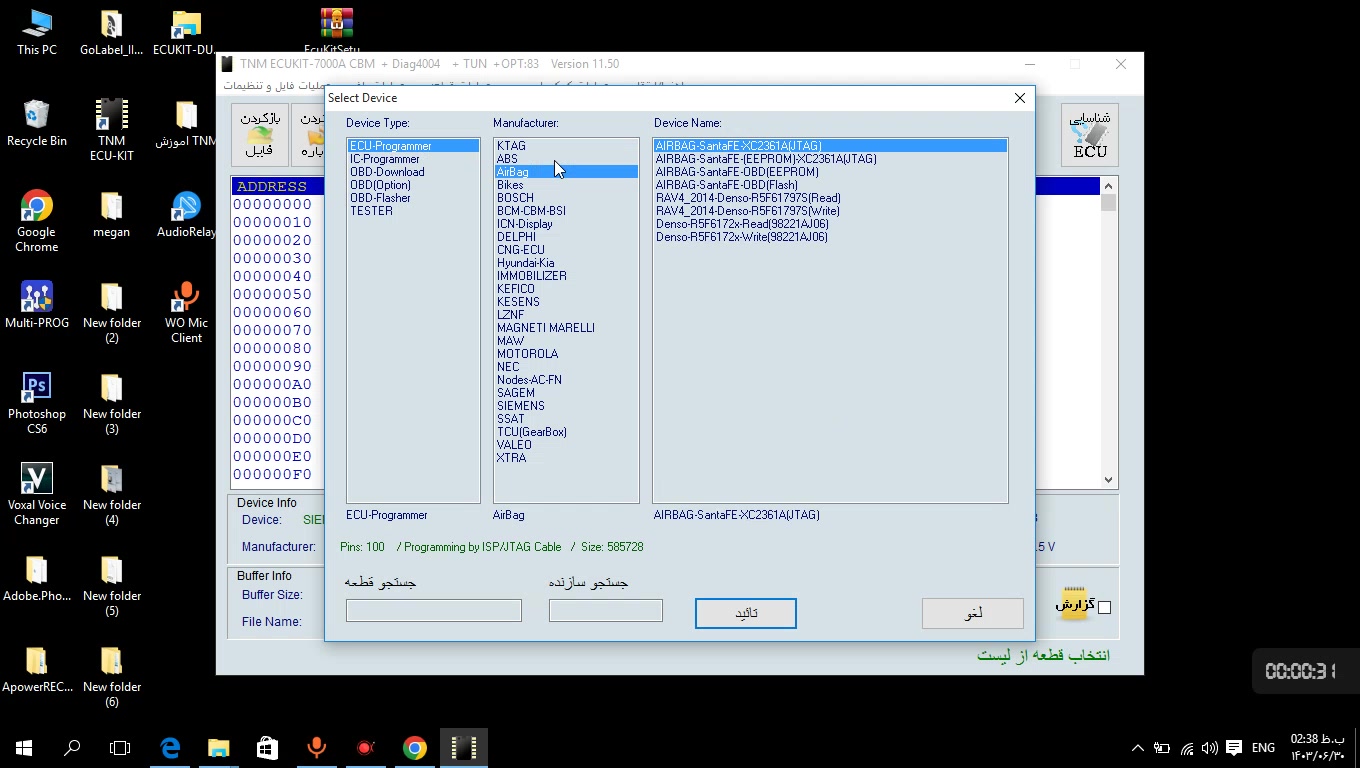Image resolution: width=1360 pixels, height=768 pixels.
Task: Select Denso-R5F6172x-Write(98221AJ06) device
Action: [x=830, y=237]
